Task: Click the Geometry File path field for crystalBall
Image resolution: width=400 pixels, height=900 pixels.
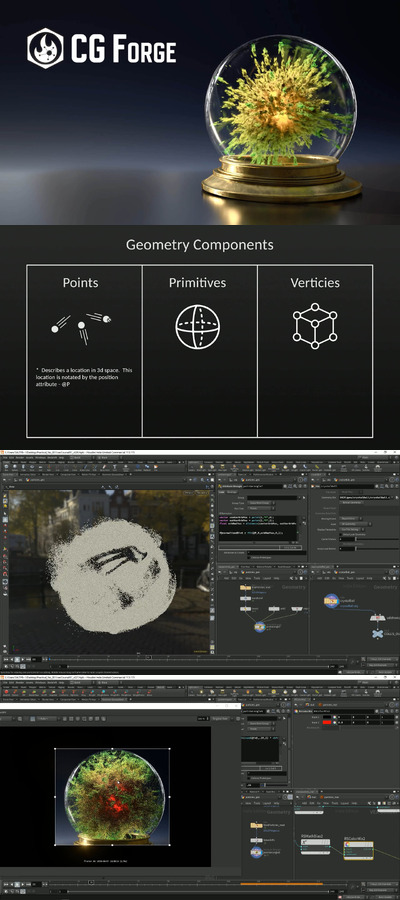Action: tap(363, 497)
